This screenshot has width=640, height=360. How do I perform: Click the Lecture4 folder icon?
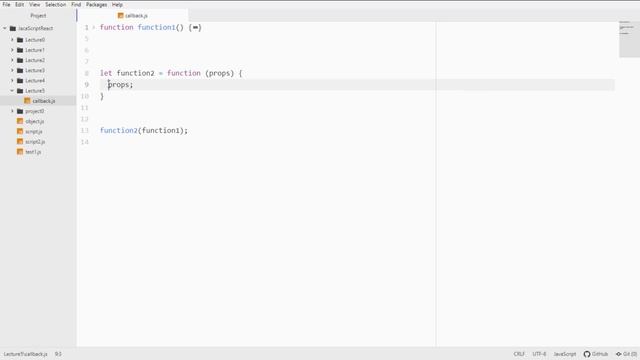coord(20,81)
